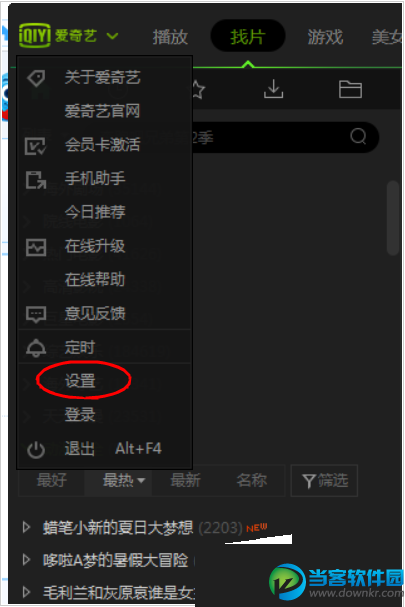Expand the 毛利兰和灰原哀 list item
This screenshot has height=607, width=405.
(x=26, y=592)
